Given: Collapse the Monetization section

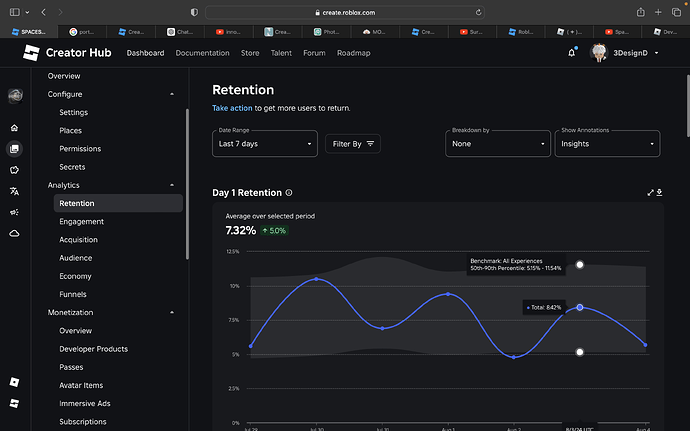Looking at the screenshot, I should (172, 313).
